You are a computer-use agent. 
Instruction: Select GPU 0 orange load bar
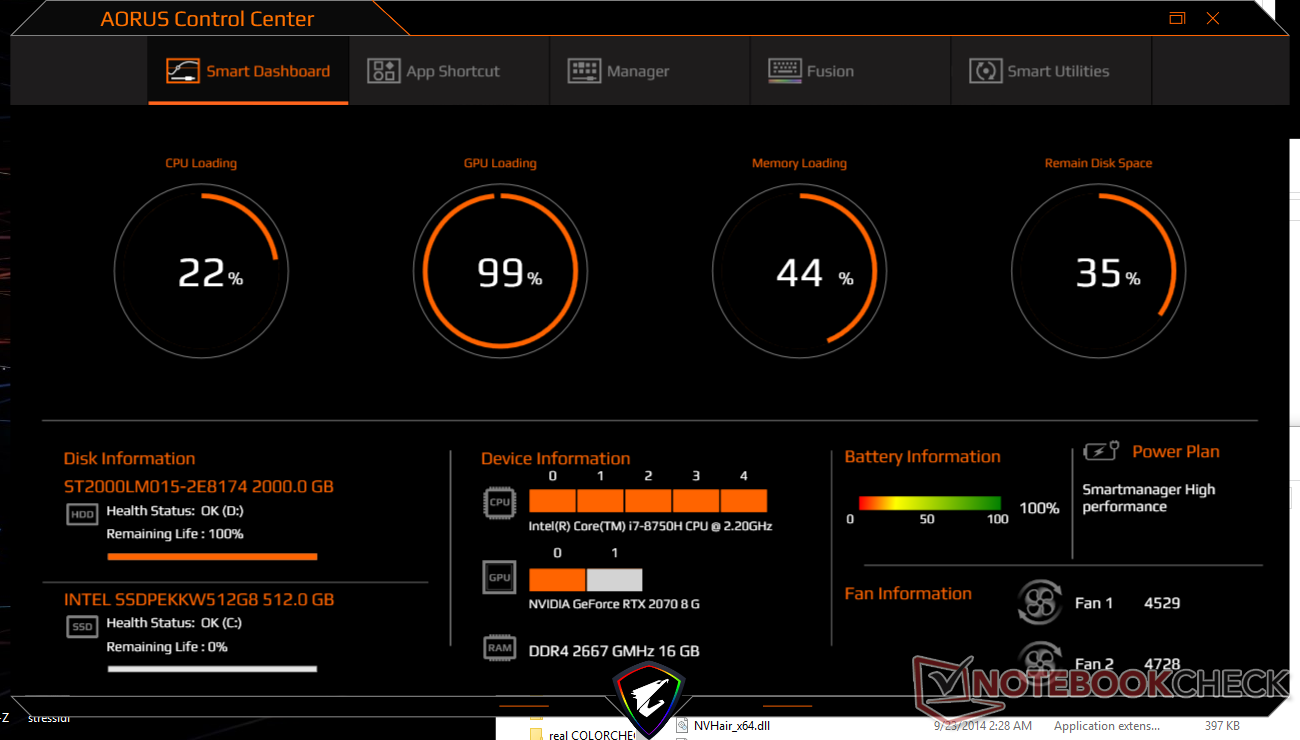(557, 579)
